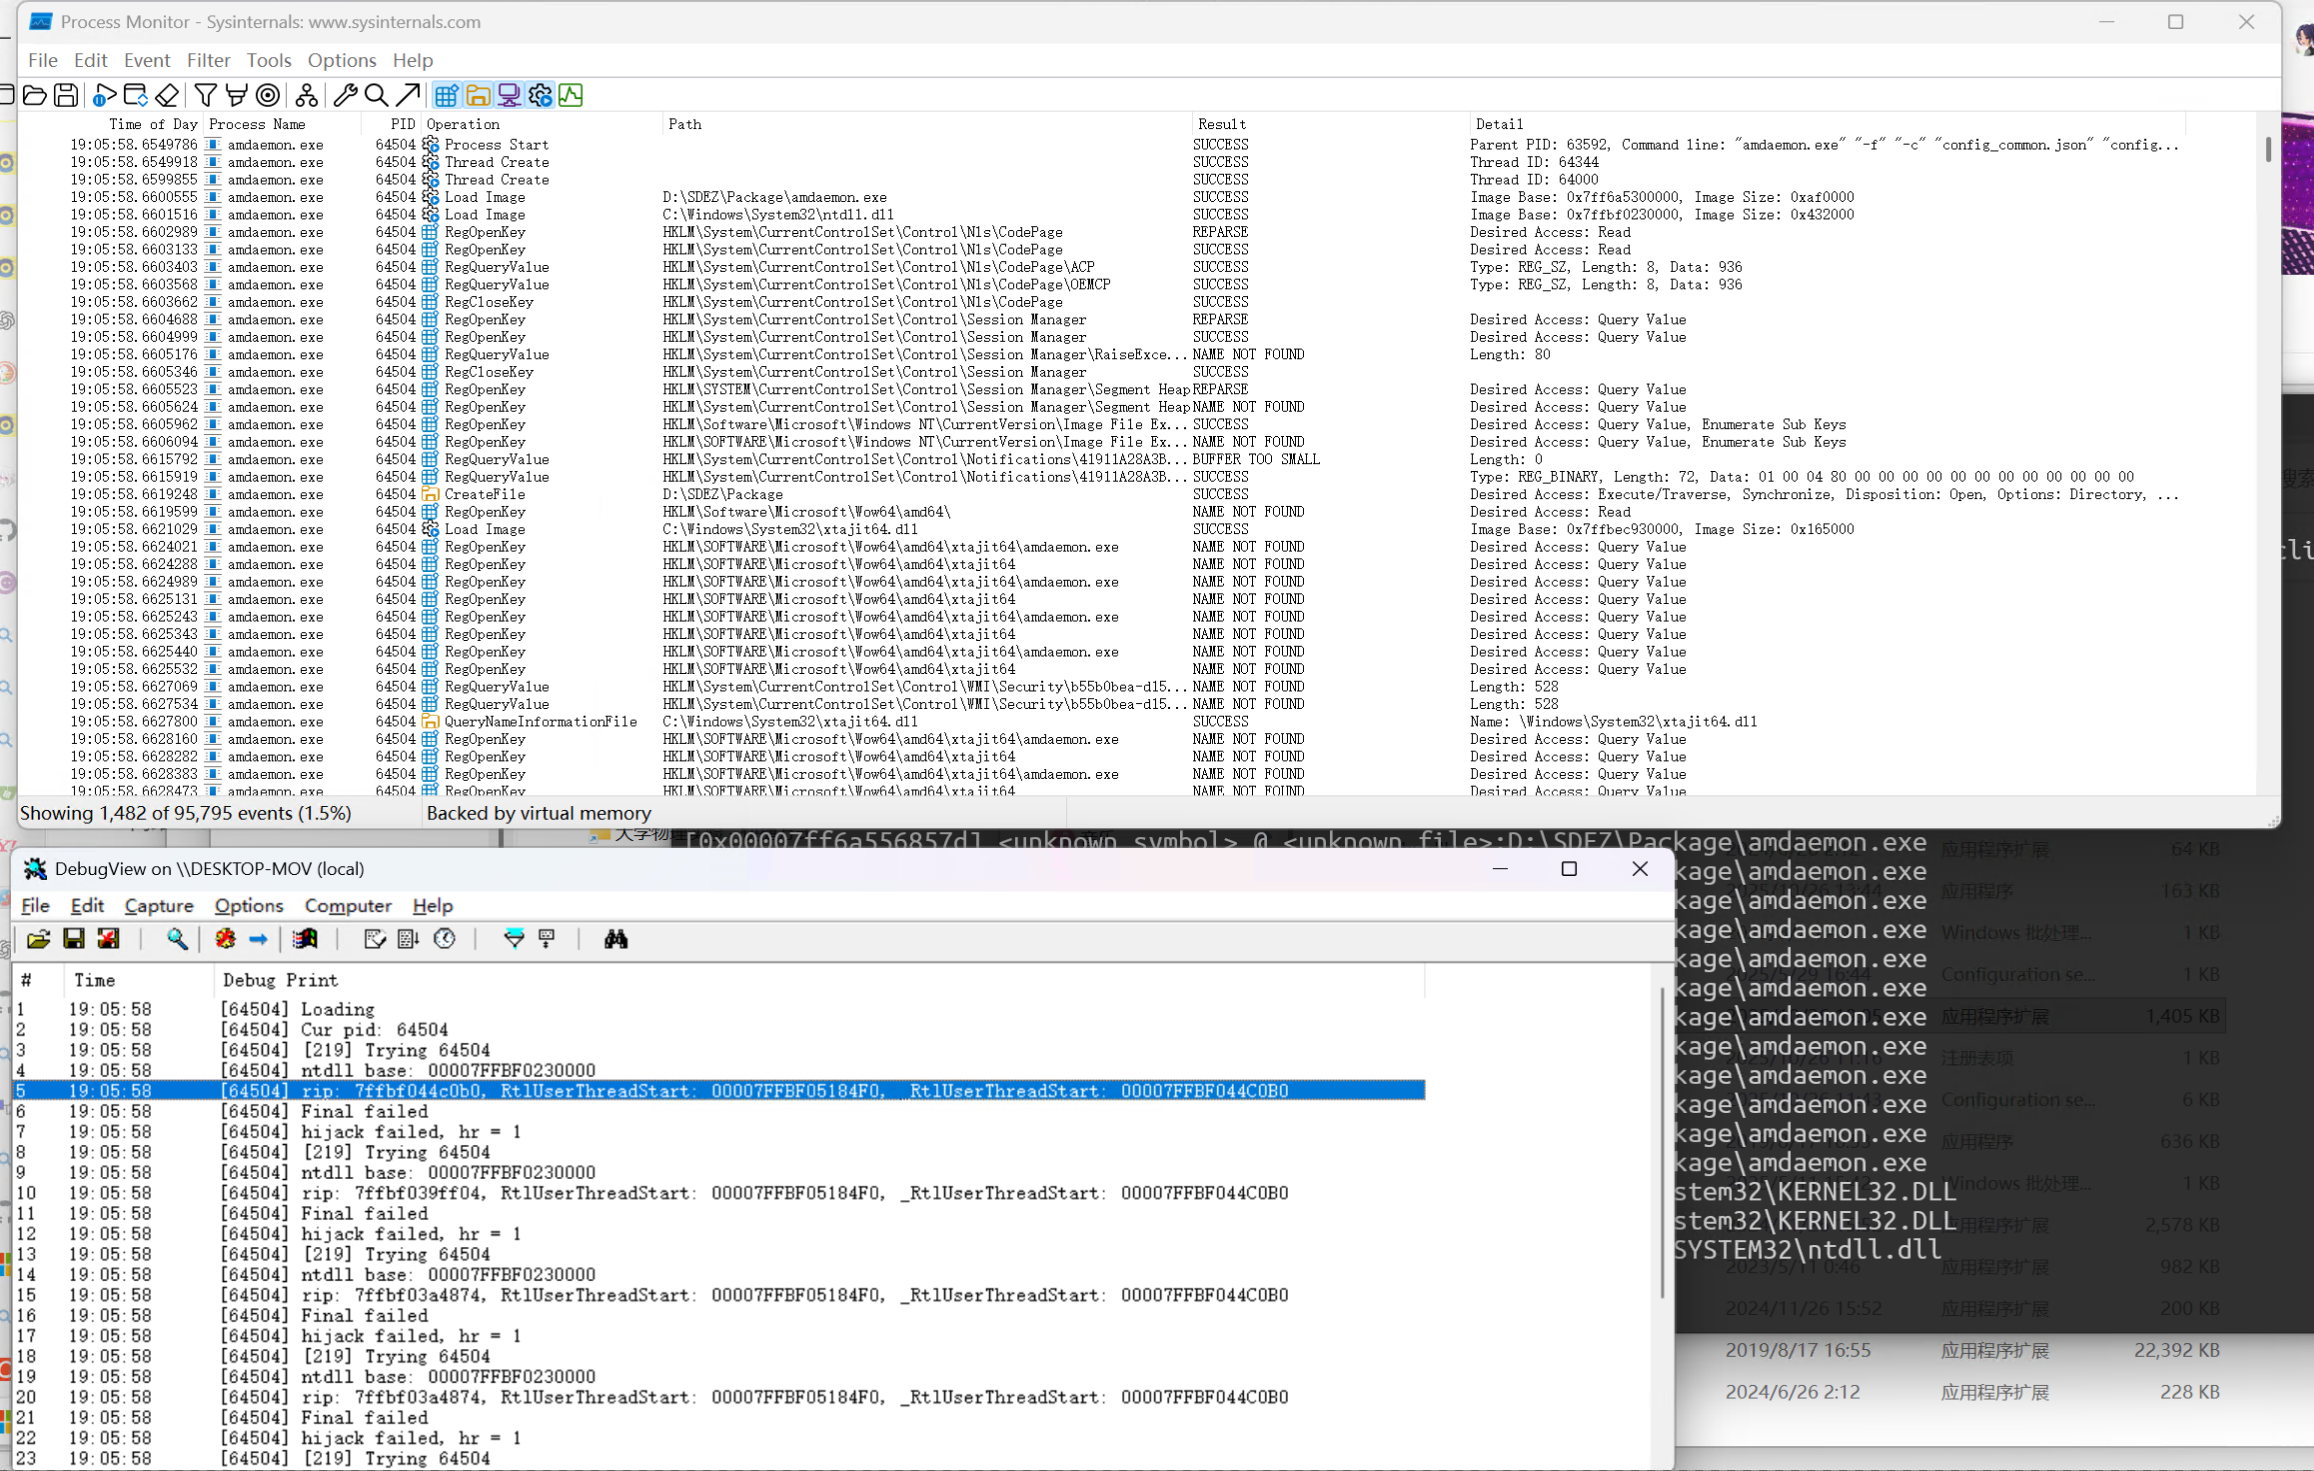Click the Jump To arrow icon
The height and width of the screenshot is (1471, 2314).
point(407,95)
